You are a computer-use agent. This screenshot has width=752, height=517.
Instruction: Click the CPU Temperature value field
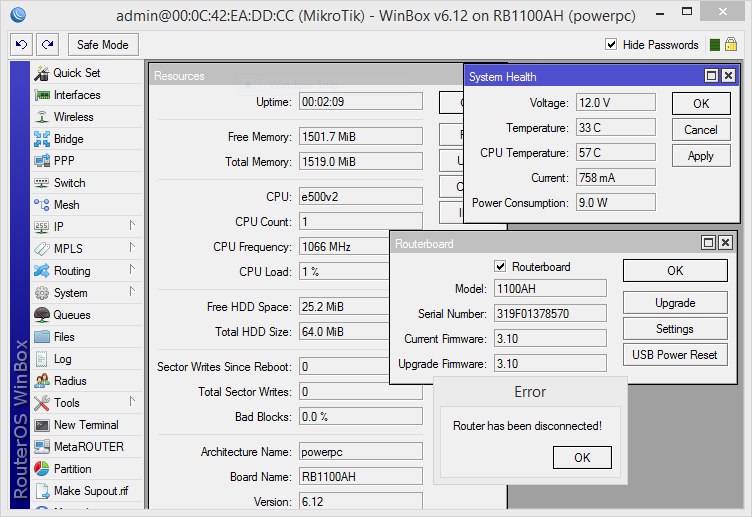(616, 153)
